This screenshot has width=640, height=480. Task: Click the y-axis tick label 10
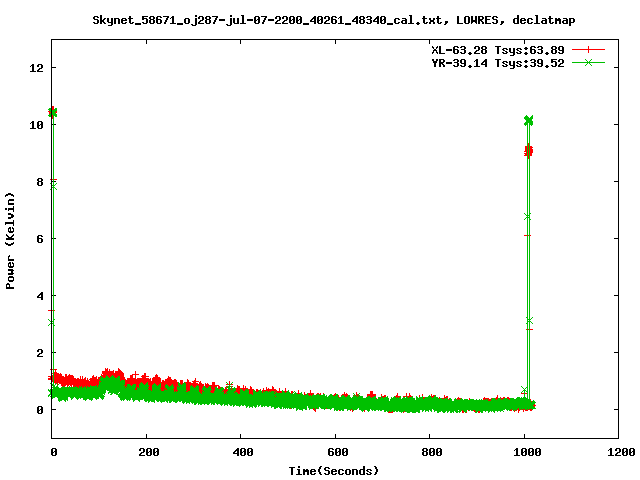point(36,125)
